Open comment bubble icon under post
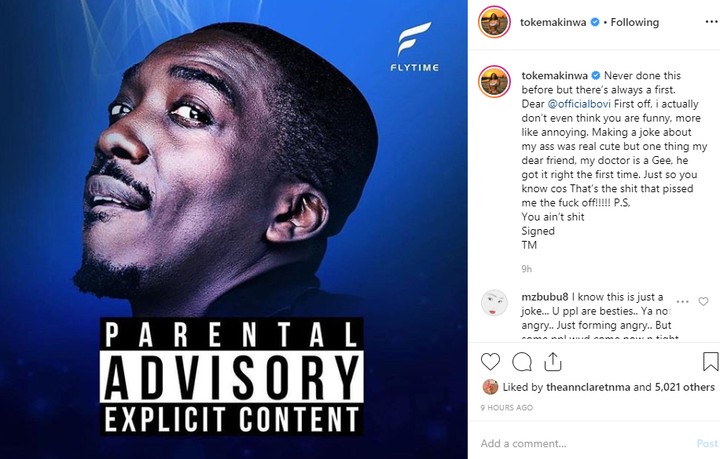 click(522, 362)
